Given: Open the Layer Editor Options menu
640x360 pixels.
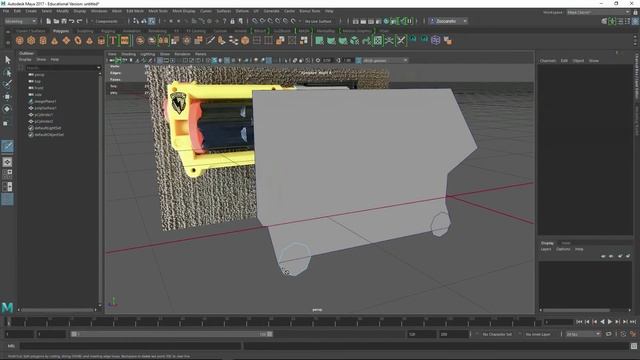Looking at the screenshot, I should 563,249.
